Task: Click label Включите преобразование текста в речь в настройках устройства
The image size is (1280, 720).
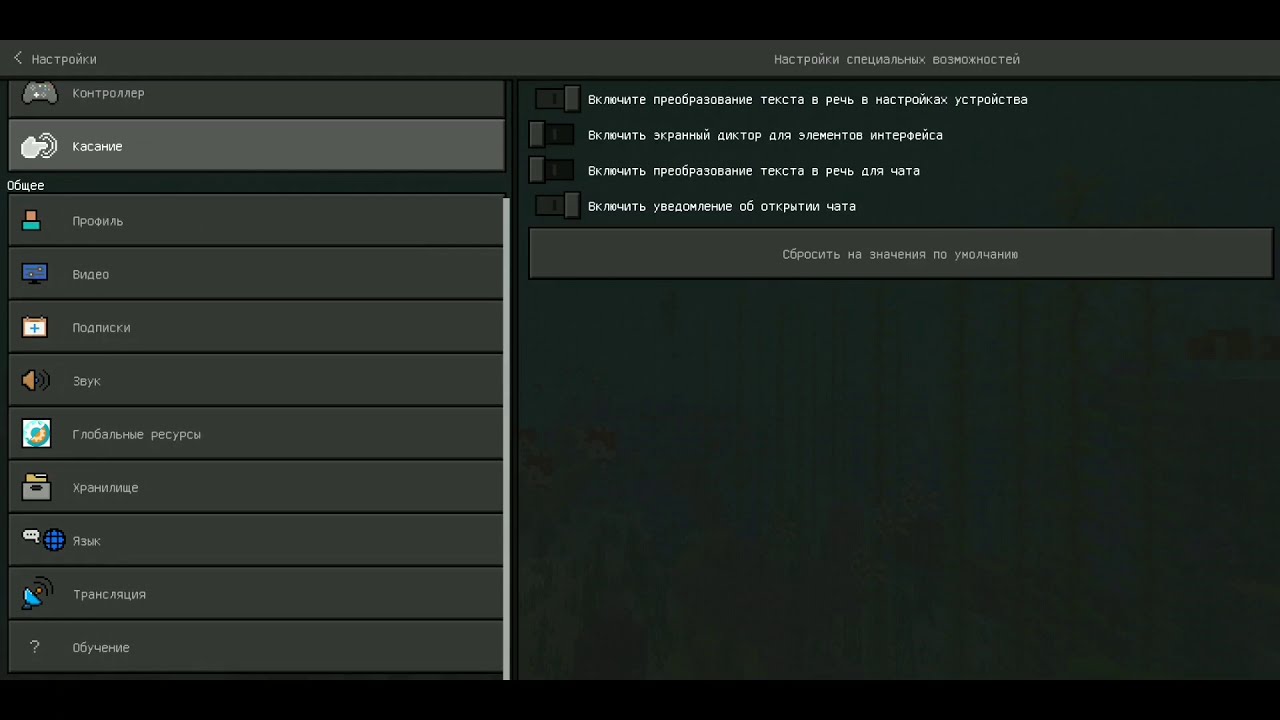Action: tap(808, 99)
